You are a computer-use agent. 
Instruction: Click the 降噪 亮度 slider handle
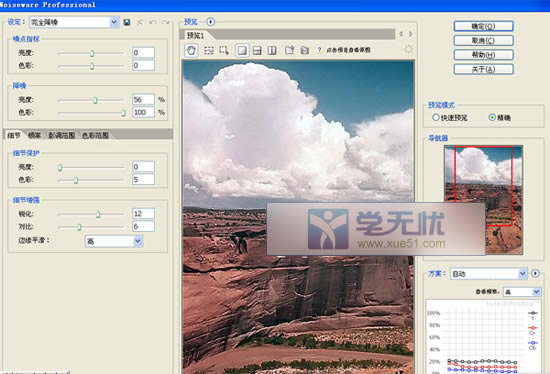[95, 100]
